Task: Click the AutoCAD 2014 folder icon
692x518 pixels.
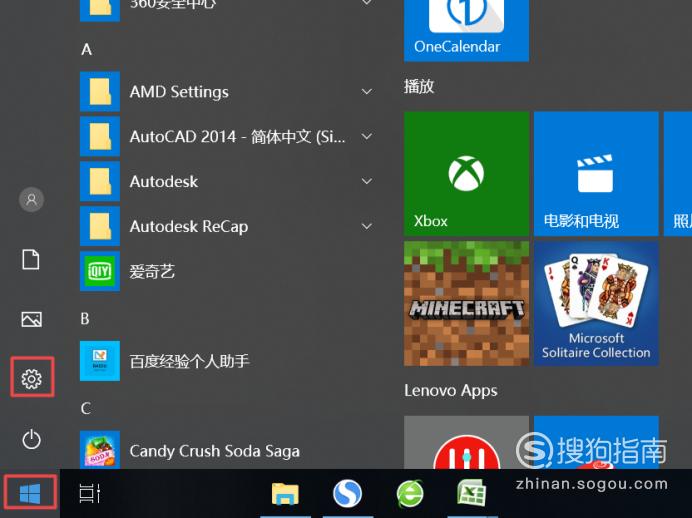Action: pyautogui.click(x=100, y=136)
